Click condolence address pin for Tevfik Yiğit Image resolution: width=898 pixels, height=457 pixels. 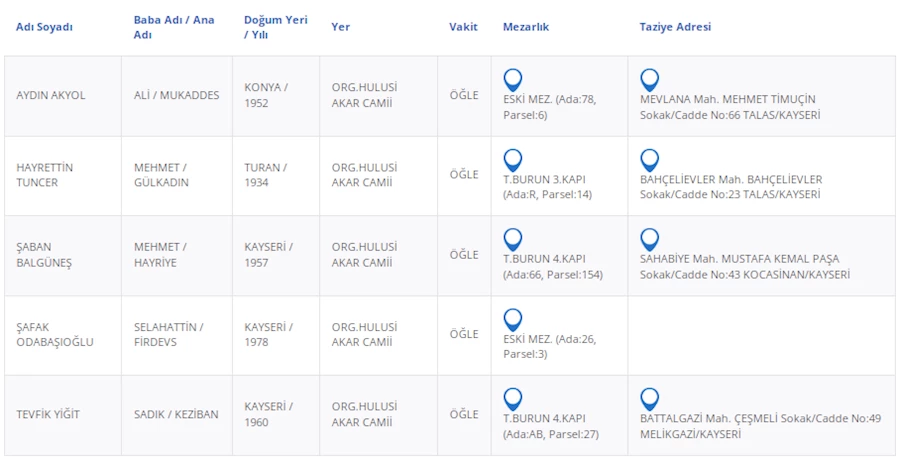pyautogui.click(x=650, y=399)
